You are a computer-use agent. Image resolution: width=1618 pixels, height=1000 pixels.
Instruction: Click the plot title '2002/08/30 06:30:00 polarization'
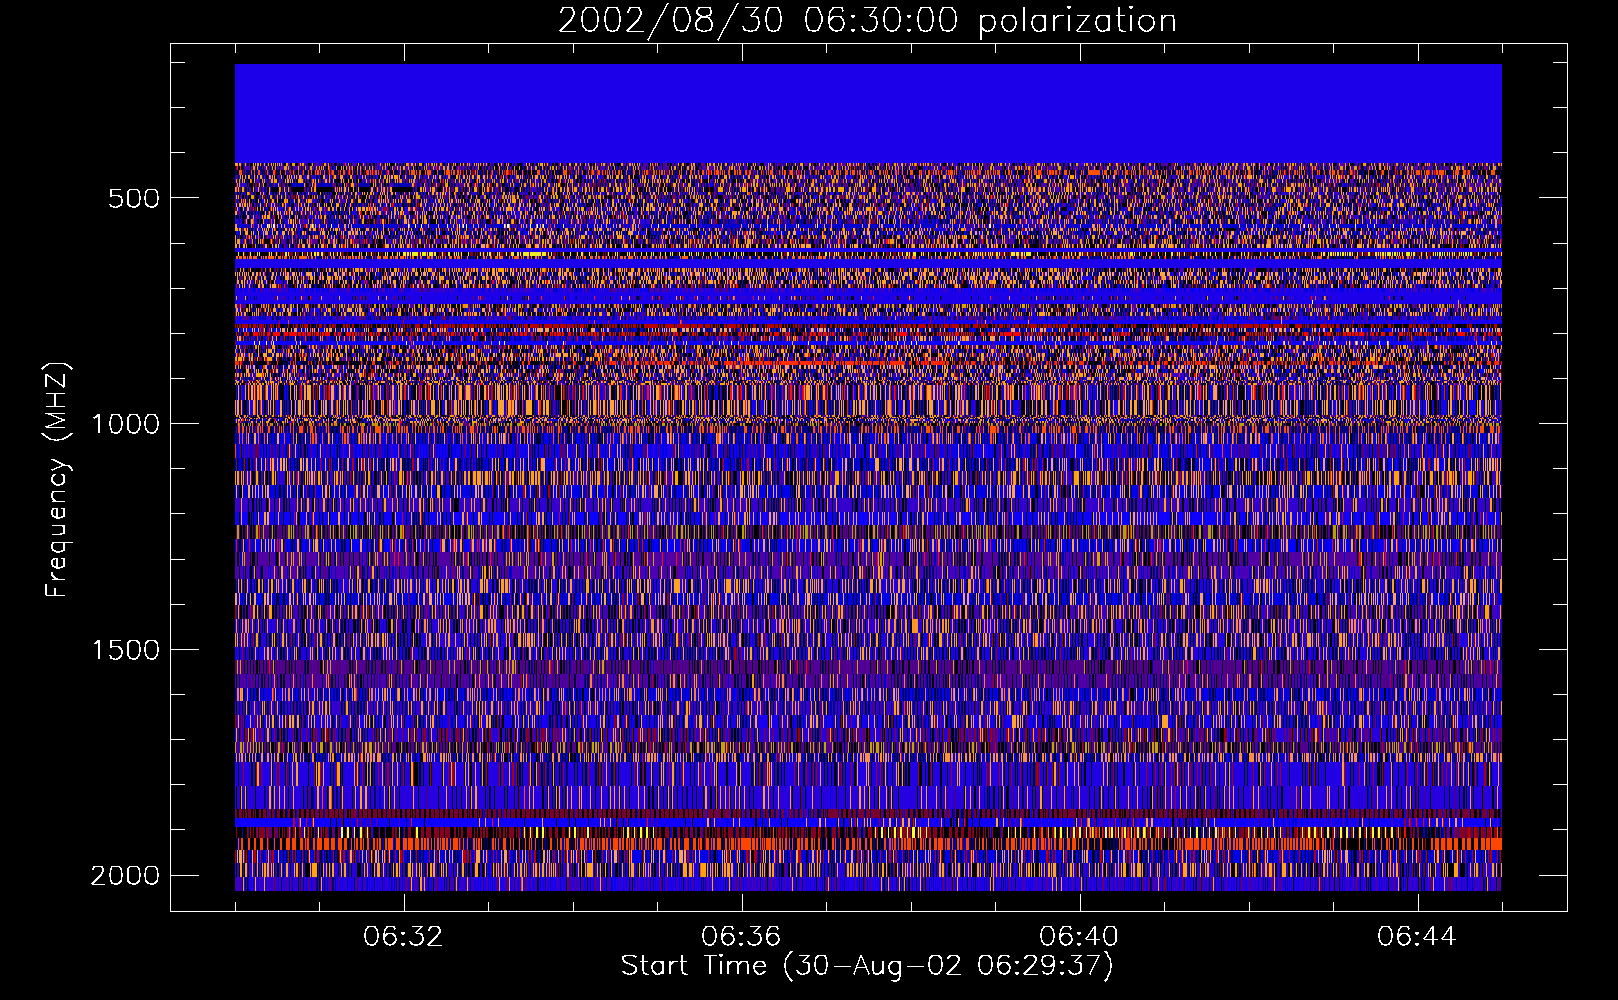coord(867,21)
